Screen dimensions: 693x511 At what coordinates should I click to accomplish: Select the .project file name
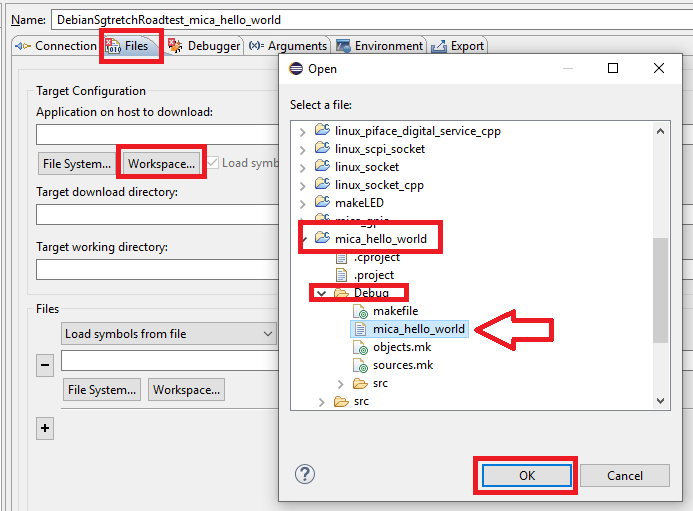coord(373,275)
